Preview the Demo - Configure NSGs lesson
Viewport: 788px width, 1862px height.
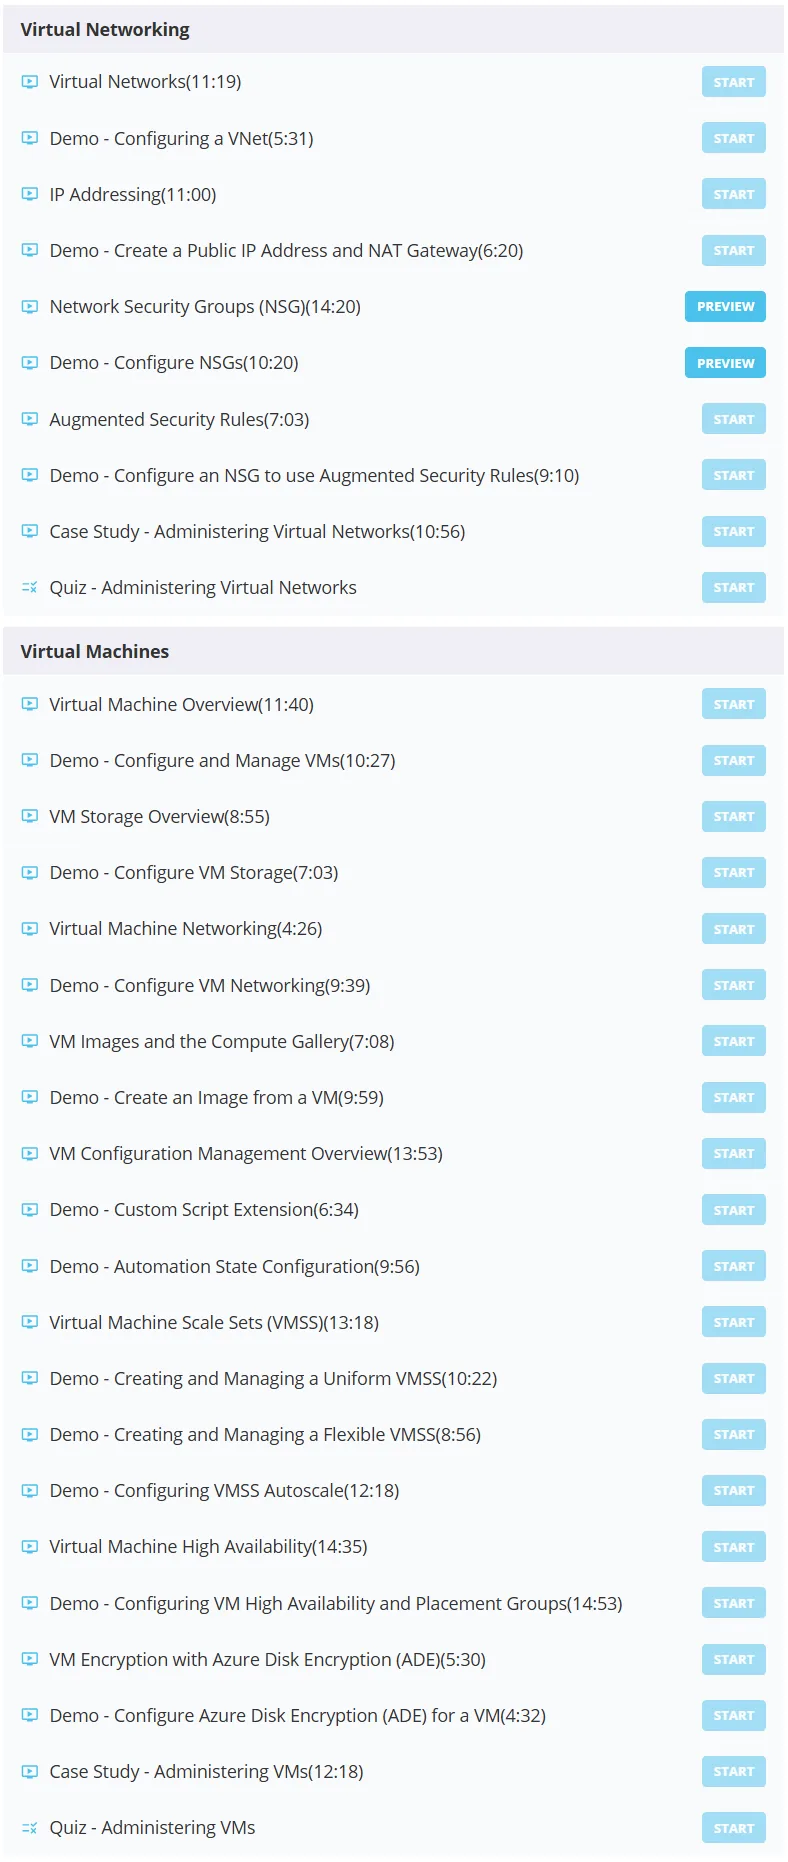tap(725, 363)
